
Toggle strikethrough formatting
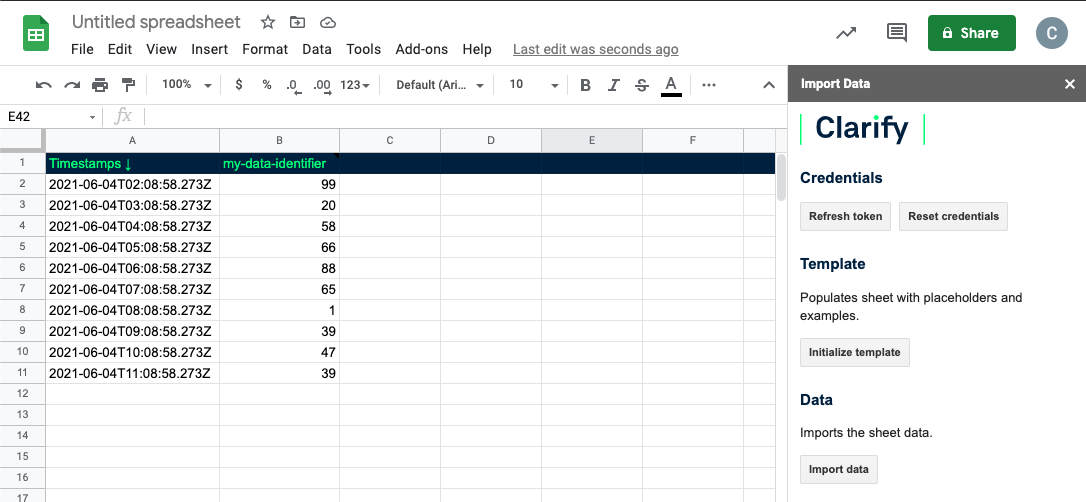(x=642, y=85)
